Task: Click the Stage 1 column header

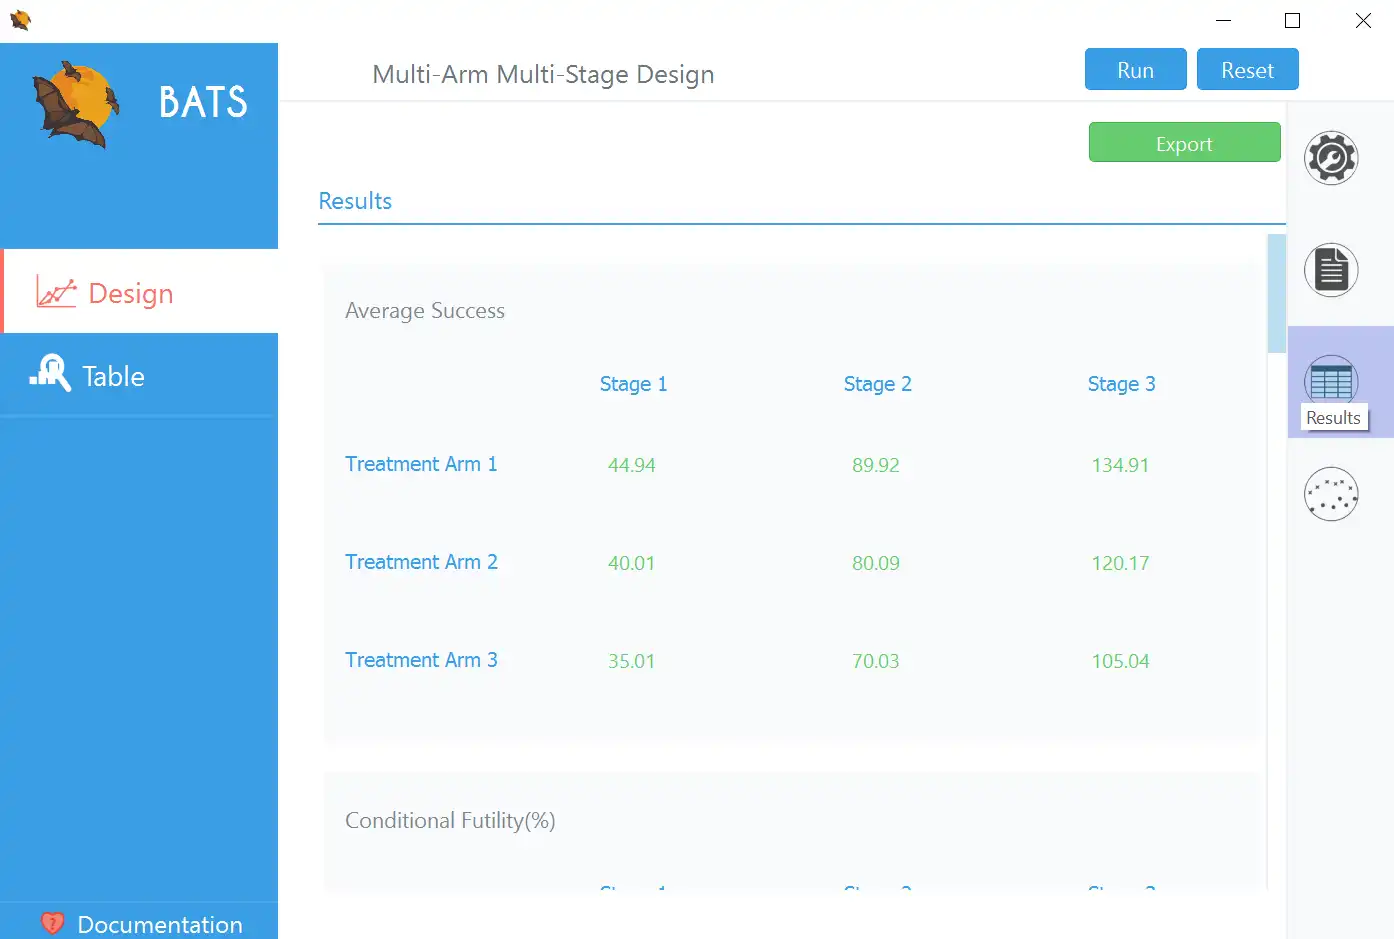Action: [x=633, y=384]
